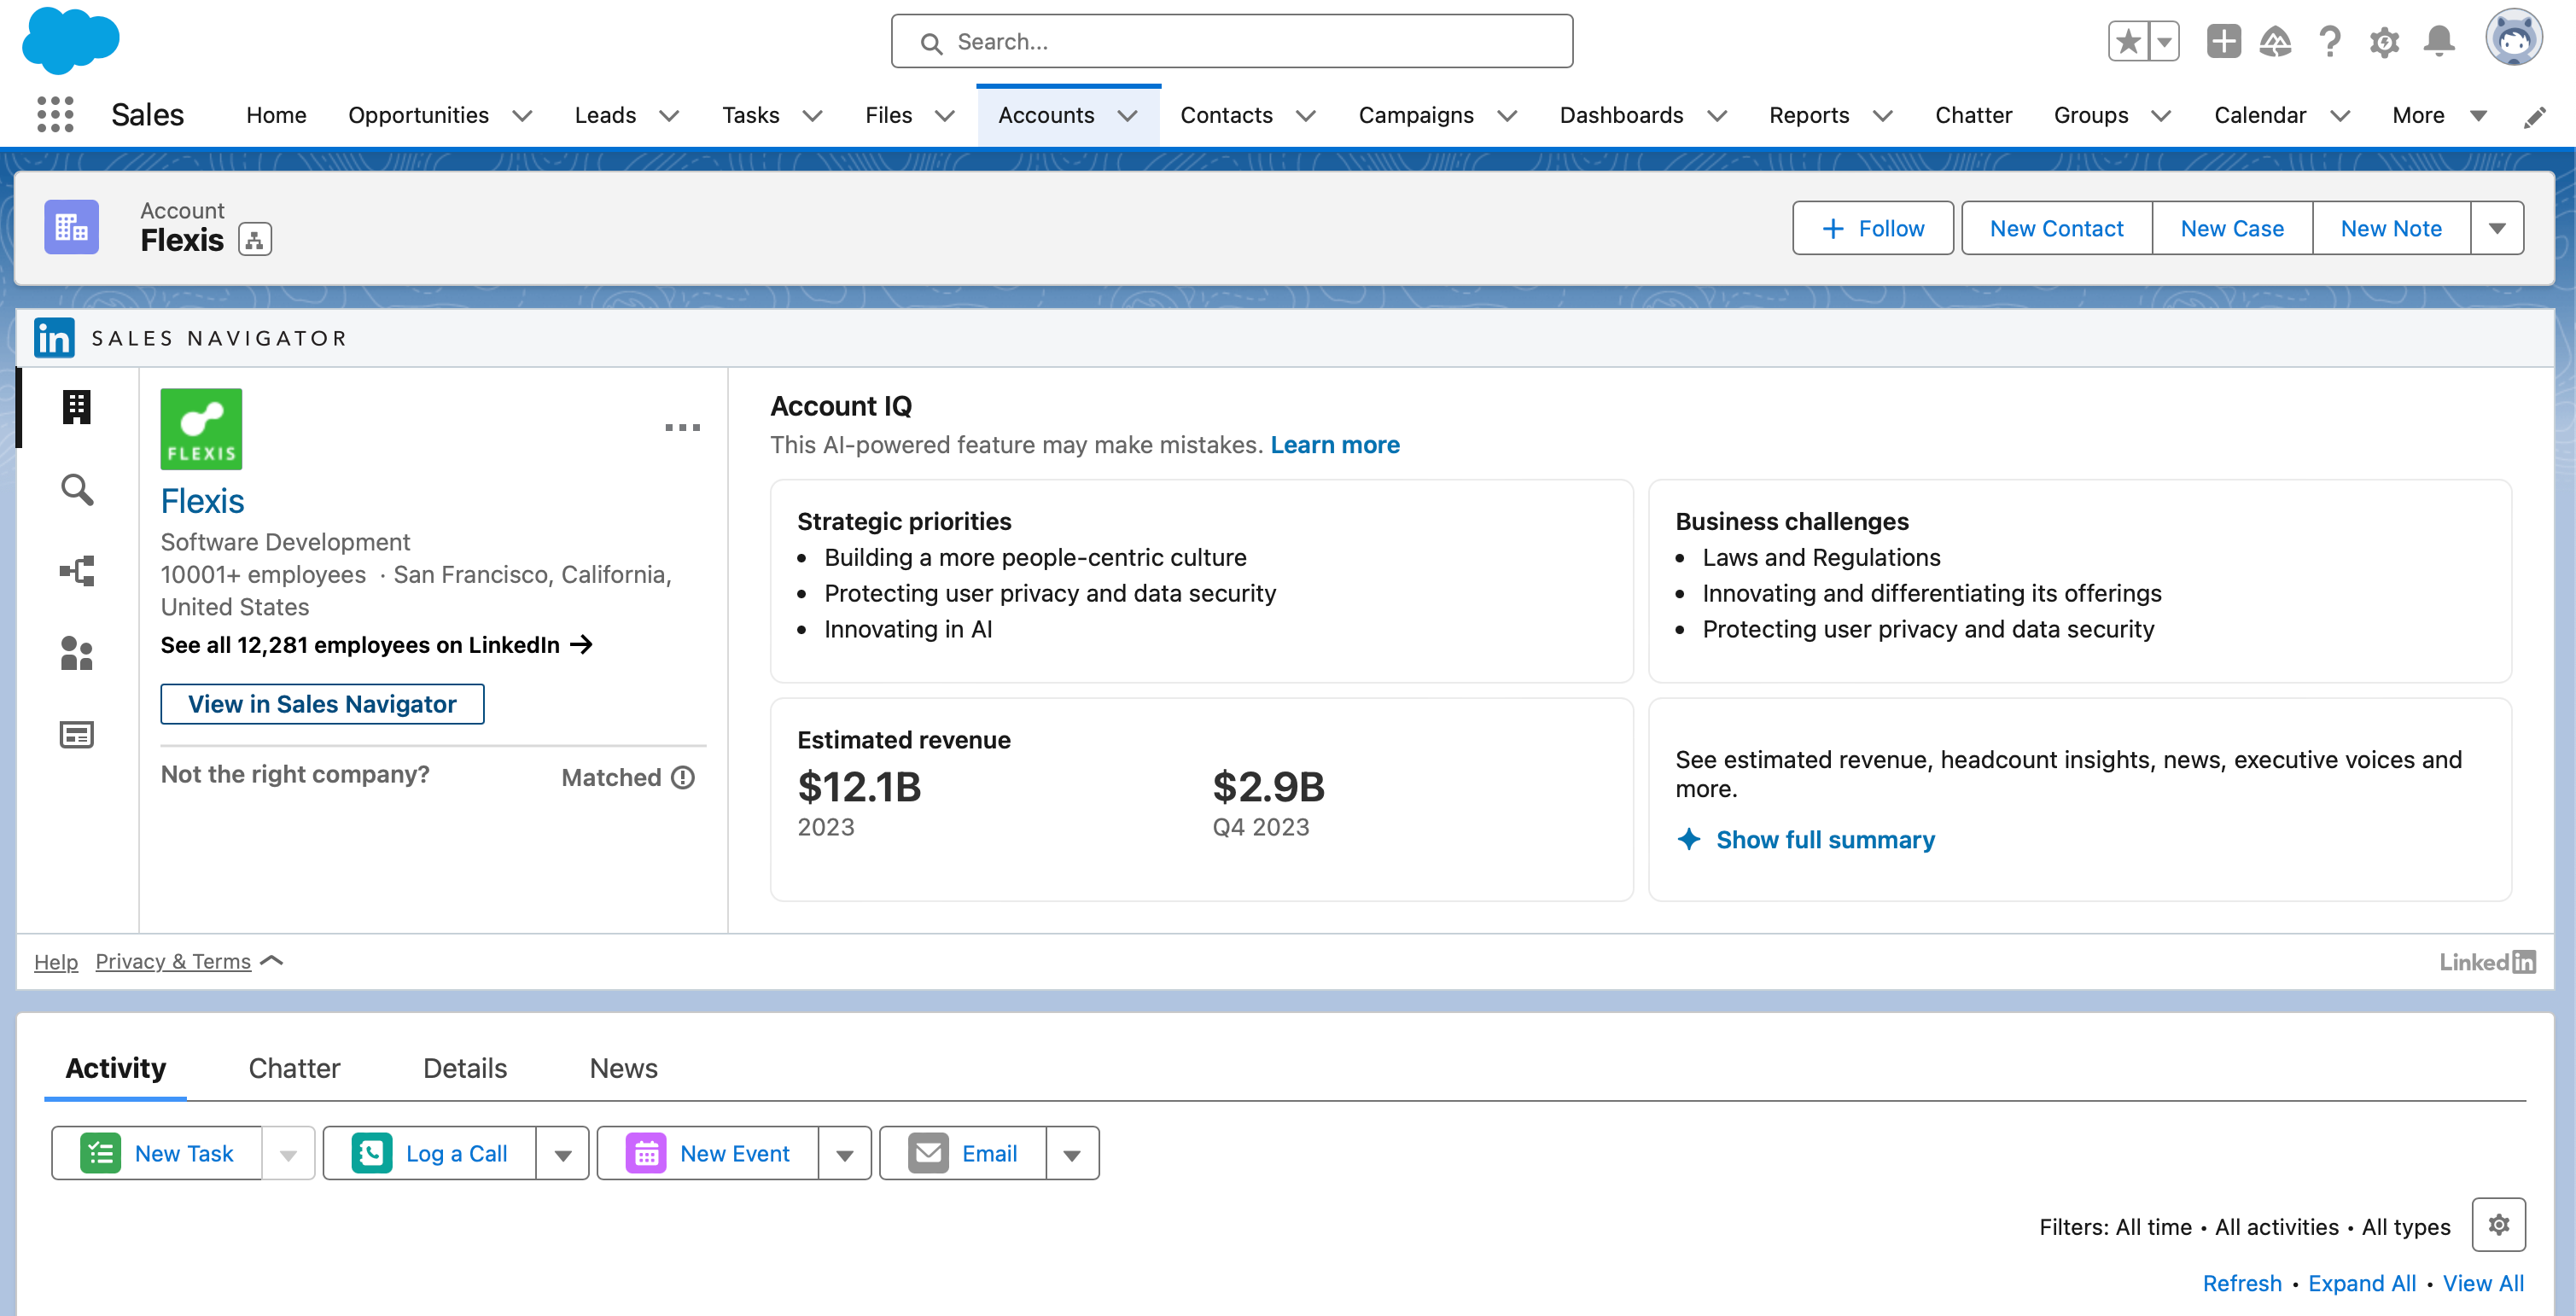Click the New Note button
The image size is (2576, 1316).
coord(2391,228)
